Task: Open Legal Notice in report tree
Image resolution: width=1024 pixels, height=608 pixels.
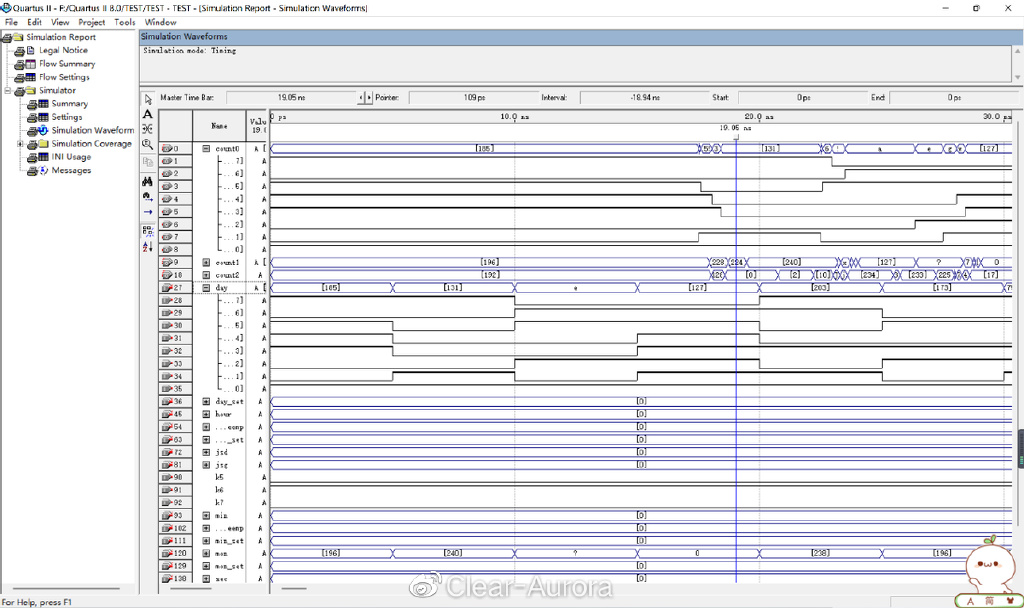Action: click(x=63, y=50)
